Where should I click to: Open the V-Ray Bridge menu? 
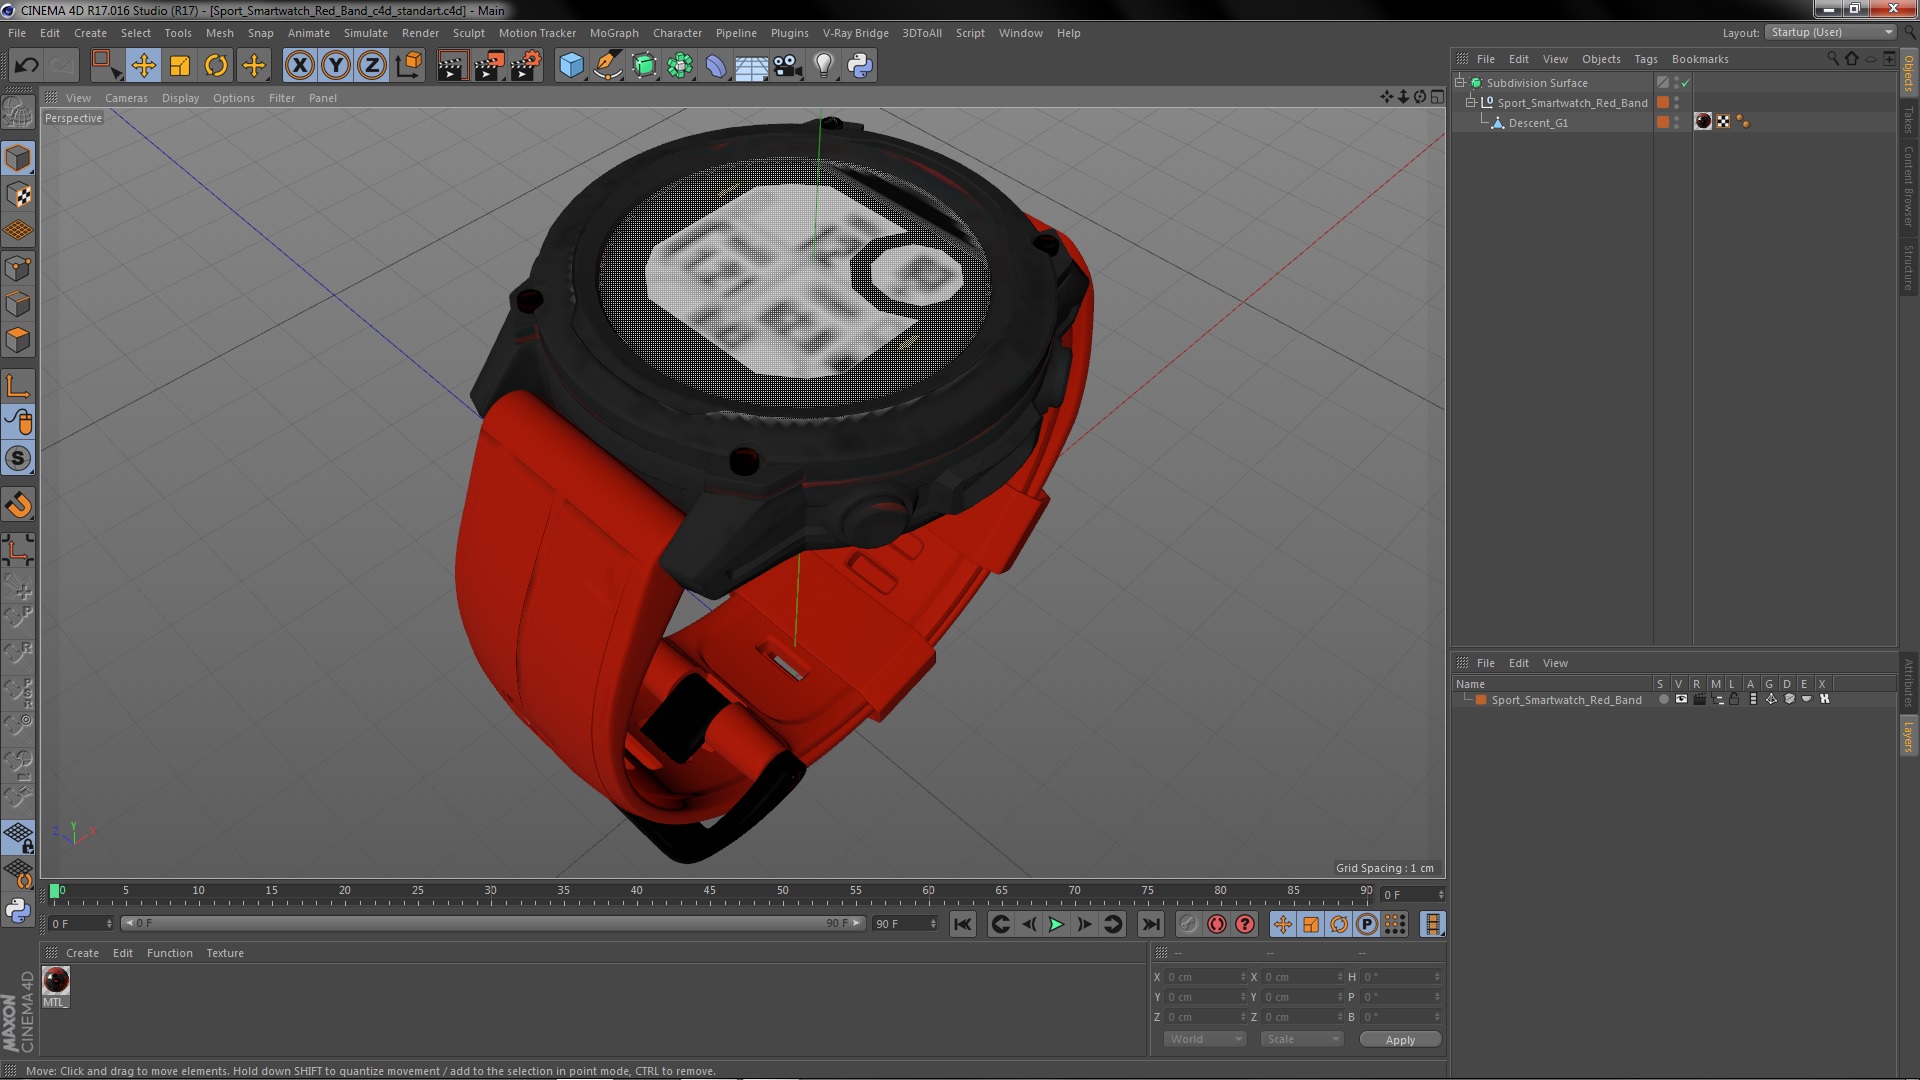point(855,33)
